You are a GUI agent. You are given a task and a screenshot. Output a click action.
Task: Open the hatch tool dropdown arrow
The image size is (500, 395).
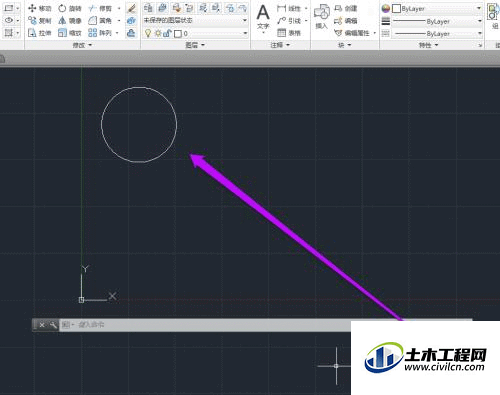coord(18,33)
